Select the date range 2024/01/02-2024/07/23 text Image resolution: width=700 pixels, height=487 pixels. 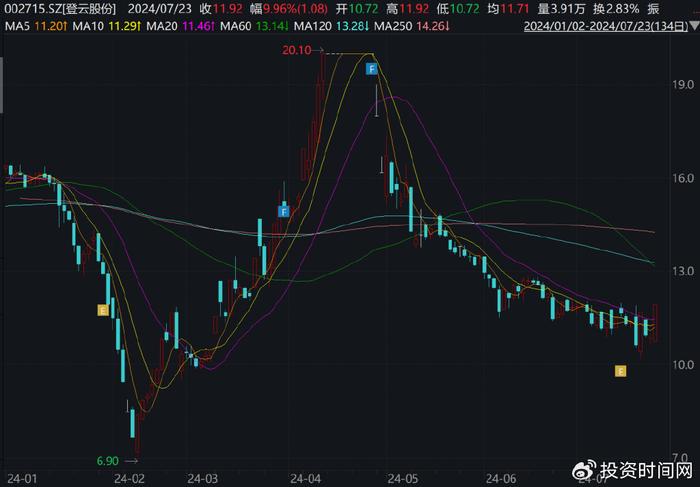pyautogui.click(x=606, y=26)
